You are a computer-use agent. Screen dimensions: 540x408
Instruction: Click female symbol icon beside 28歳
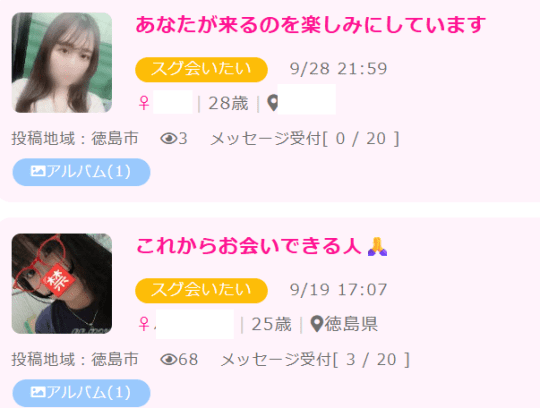tap(144, 103)
